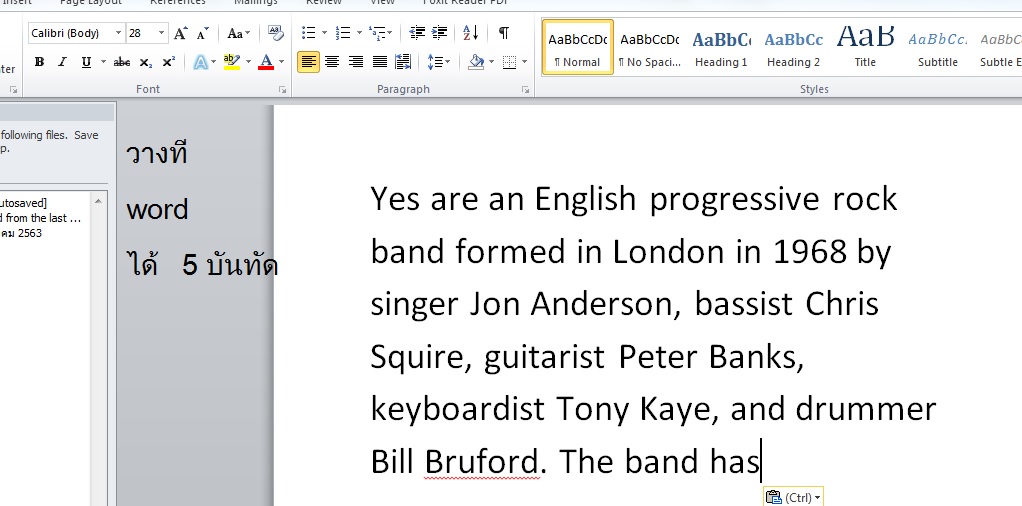The image size is (1022, 506).
Task: Start a numbered list
Action: (343, 33)
